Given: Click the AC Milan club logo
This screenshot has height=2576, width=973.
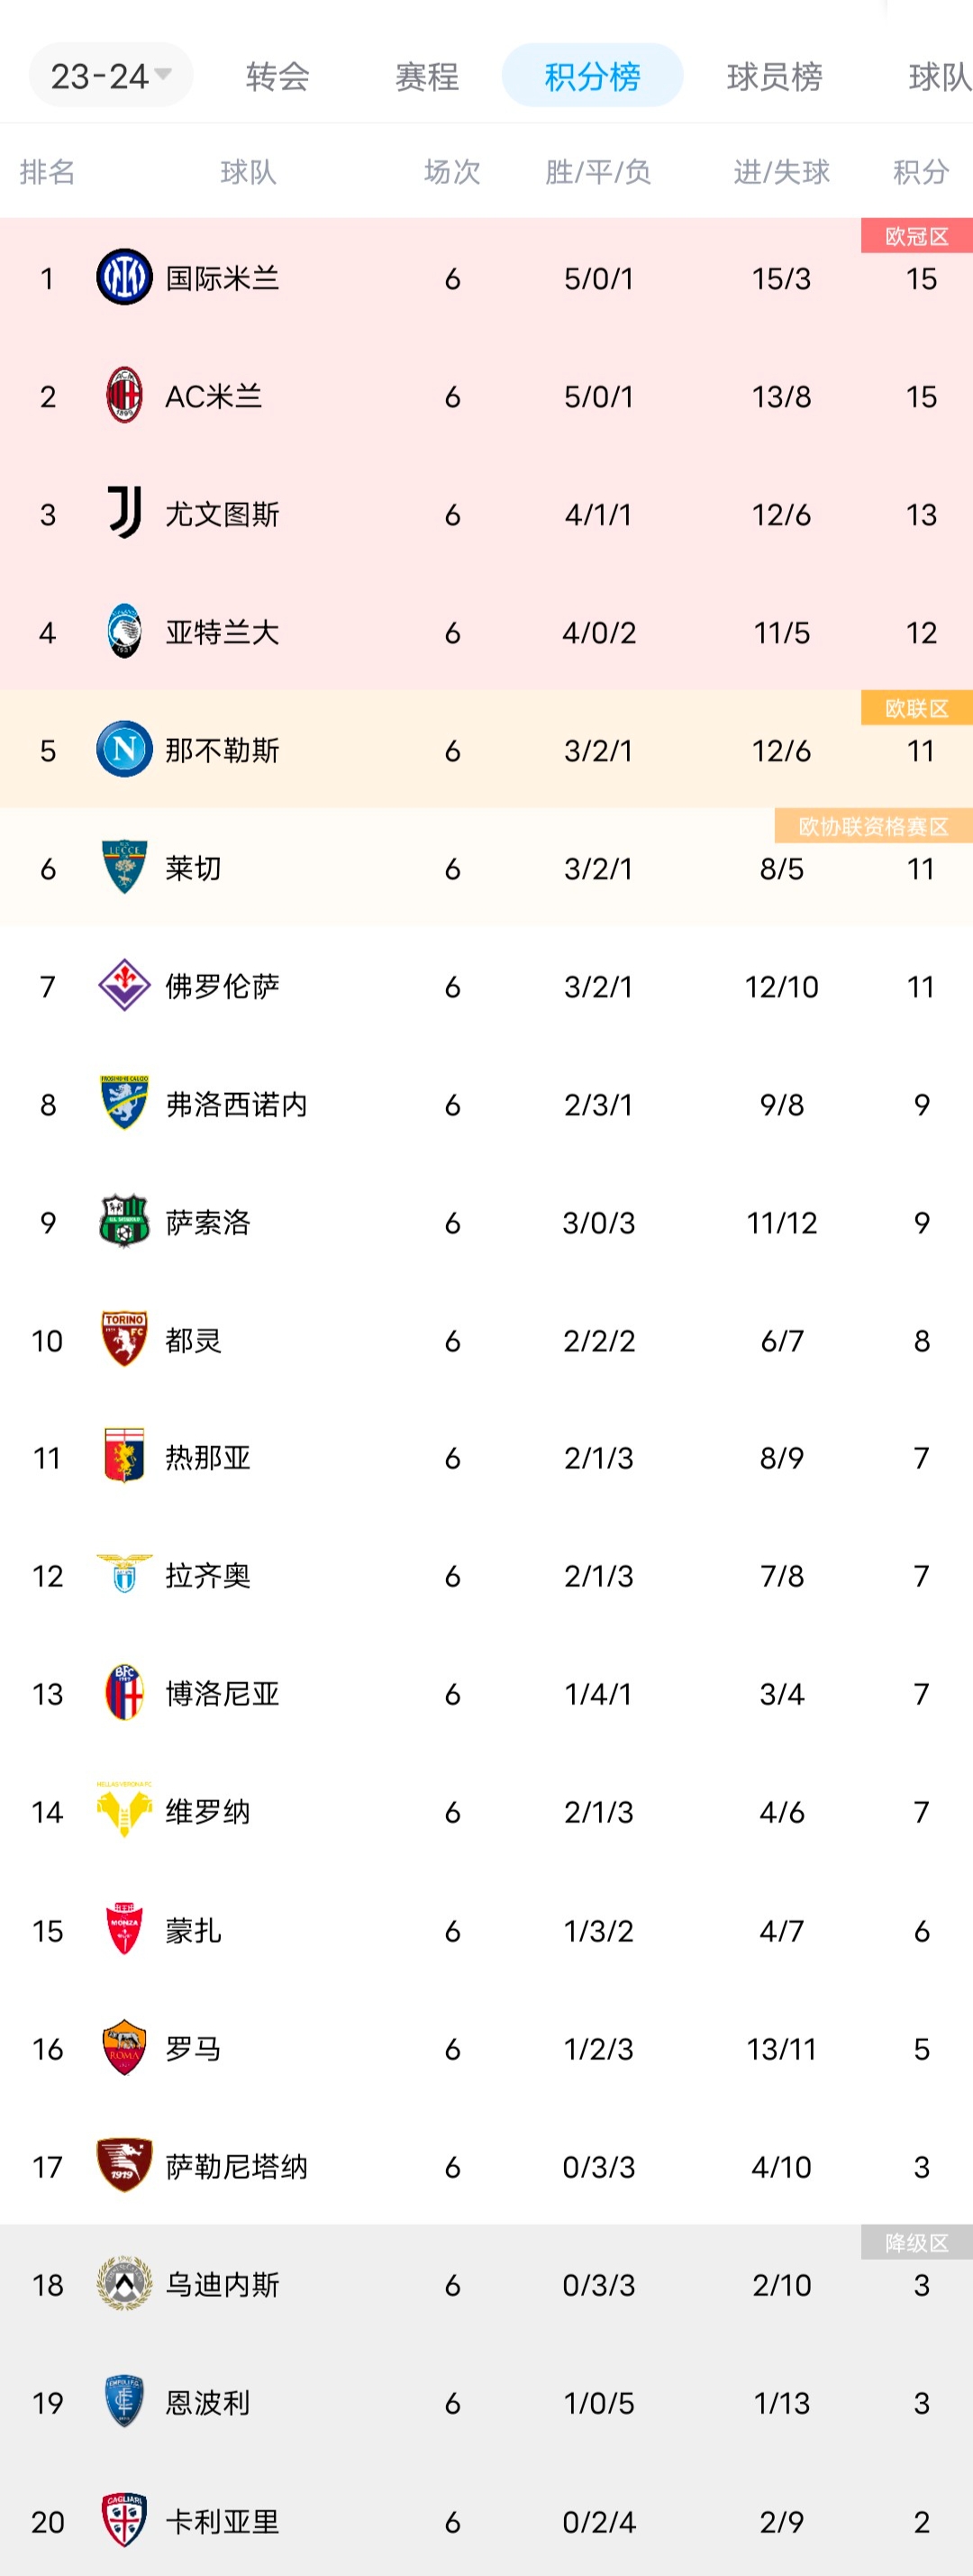Looking at the screenshot, I should click(x=124, y=396).
